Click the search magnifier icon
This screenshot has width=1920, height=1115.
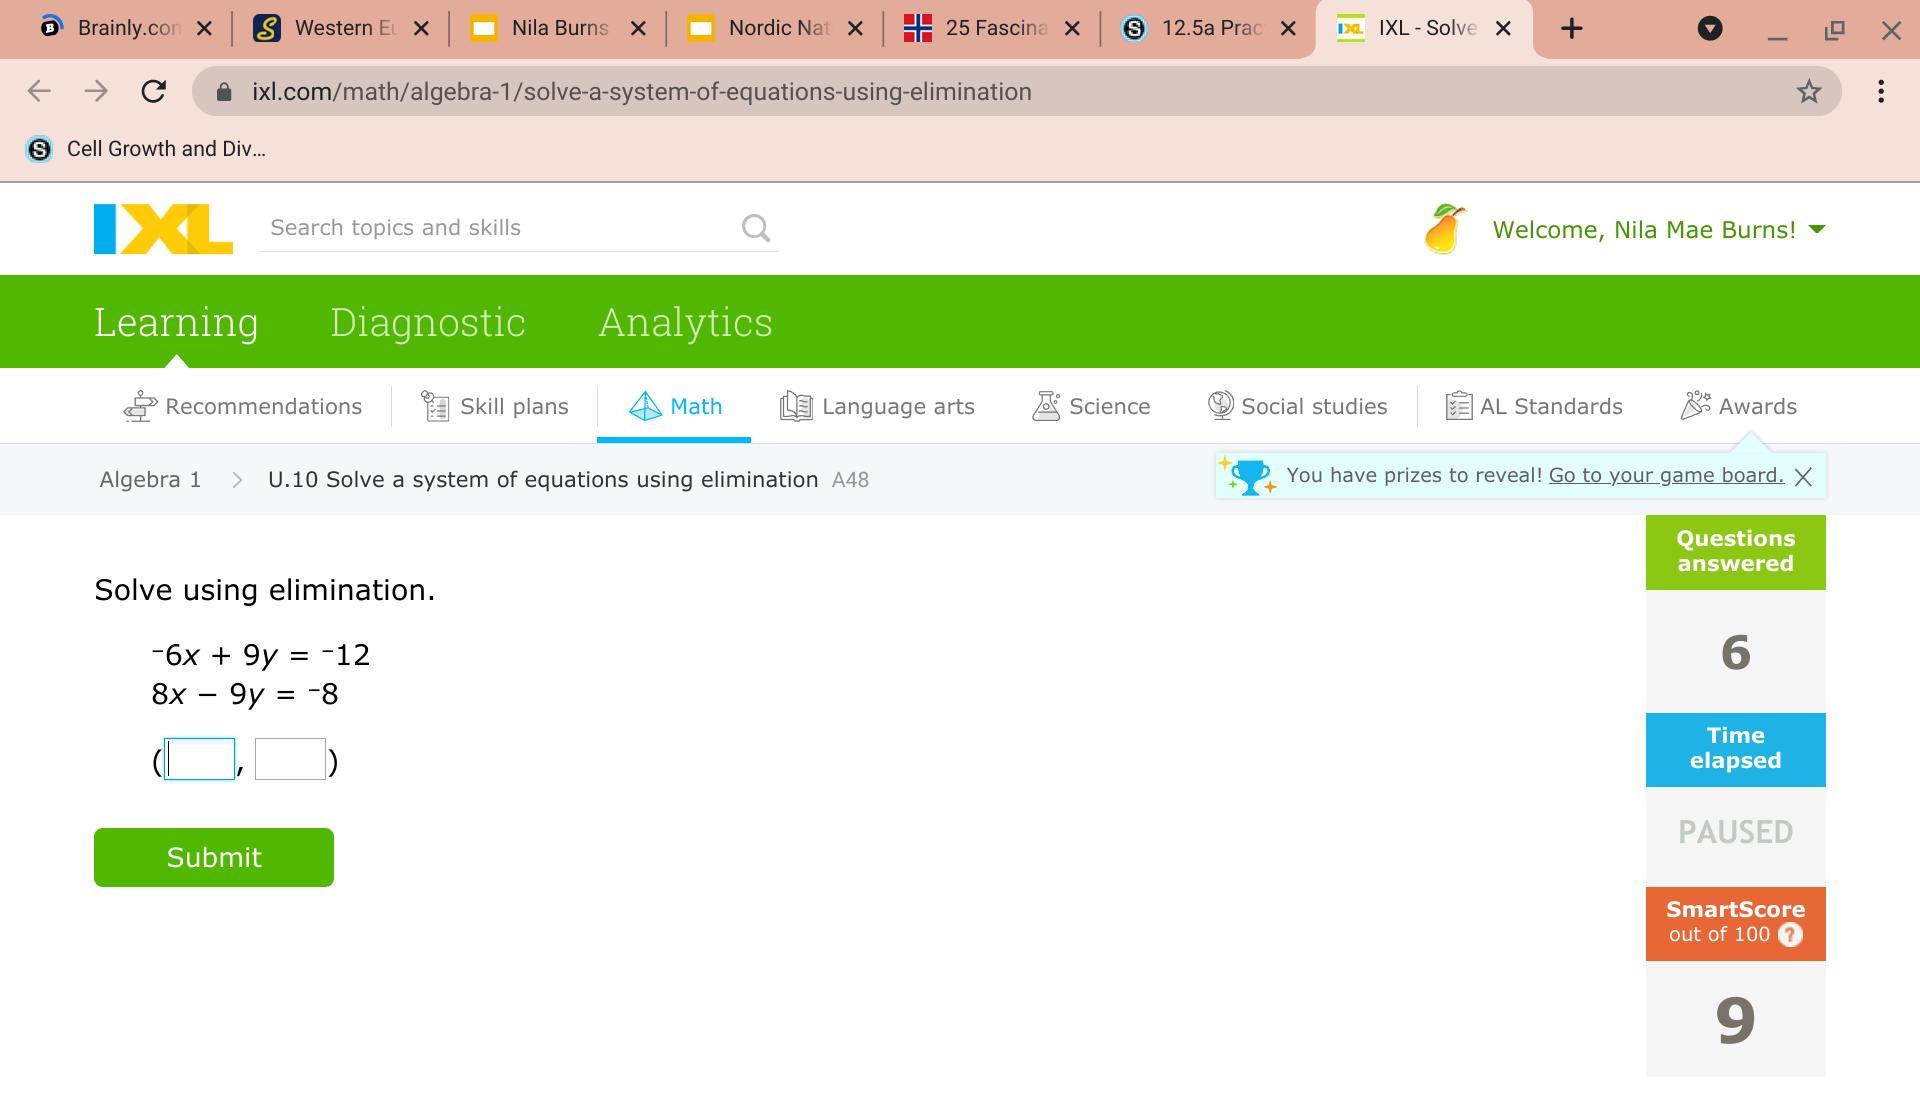(x=756, y=229)
